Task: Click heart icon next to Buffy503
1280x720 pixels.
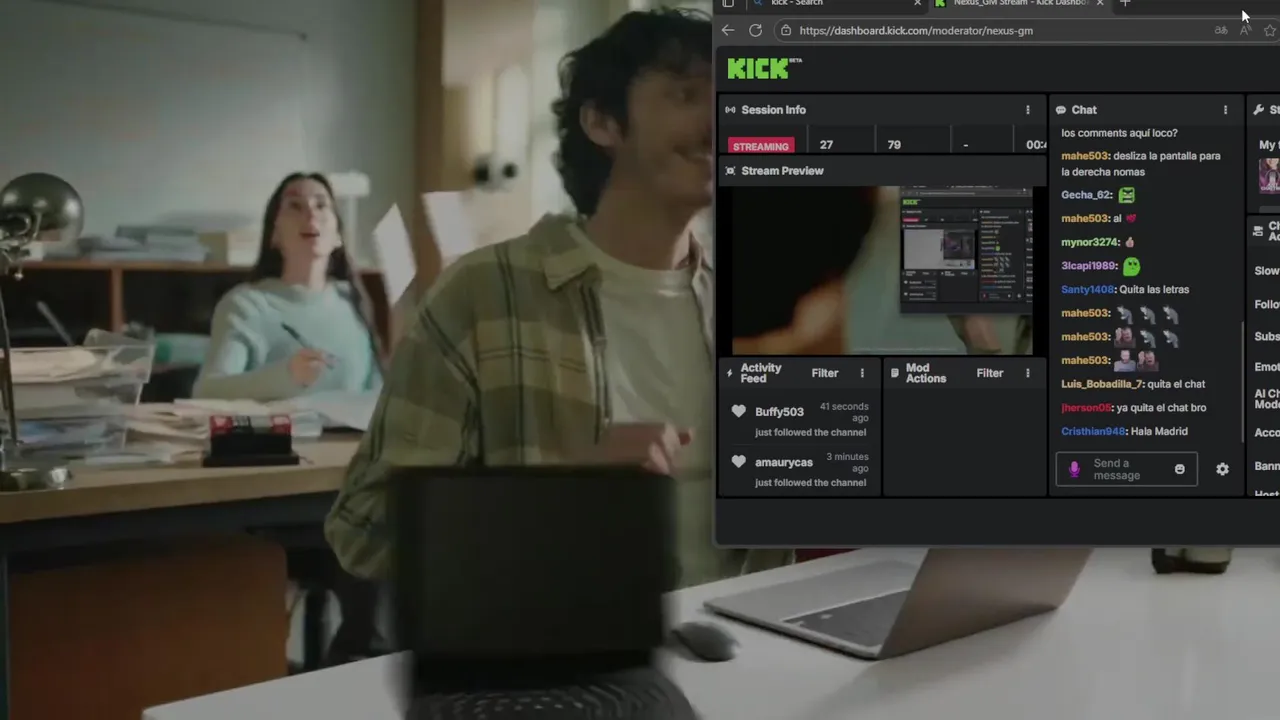Action: (x=739, y=411)
